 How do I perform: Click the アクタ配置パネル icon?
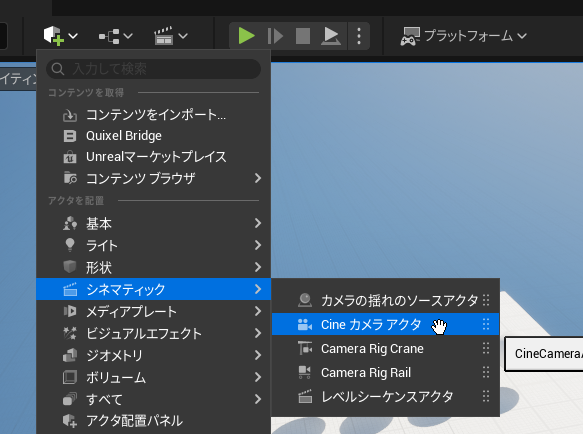click(70, 421)
